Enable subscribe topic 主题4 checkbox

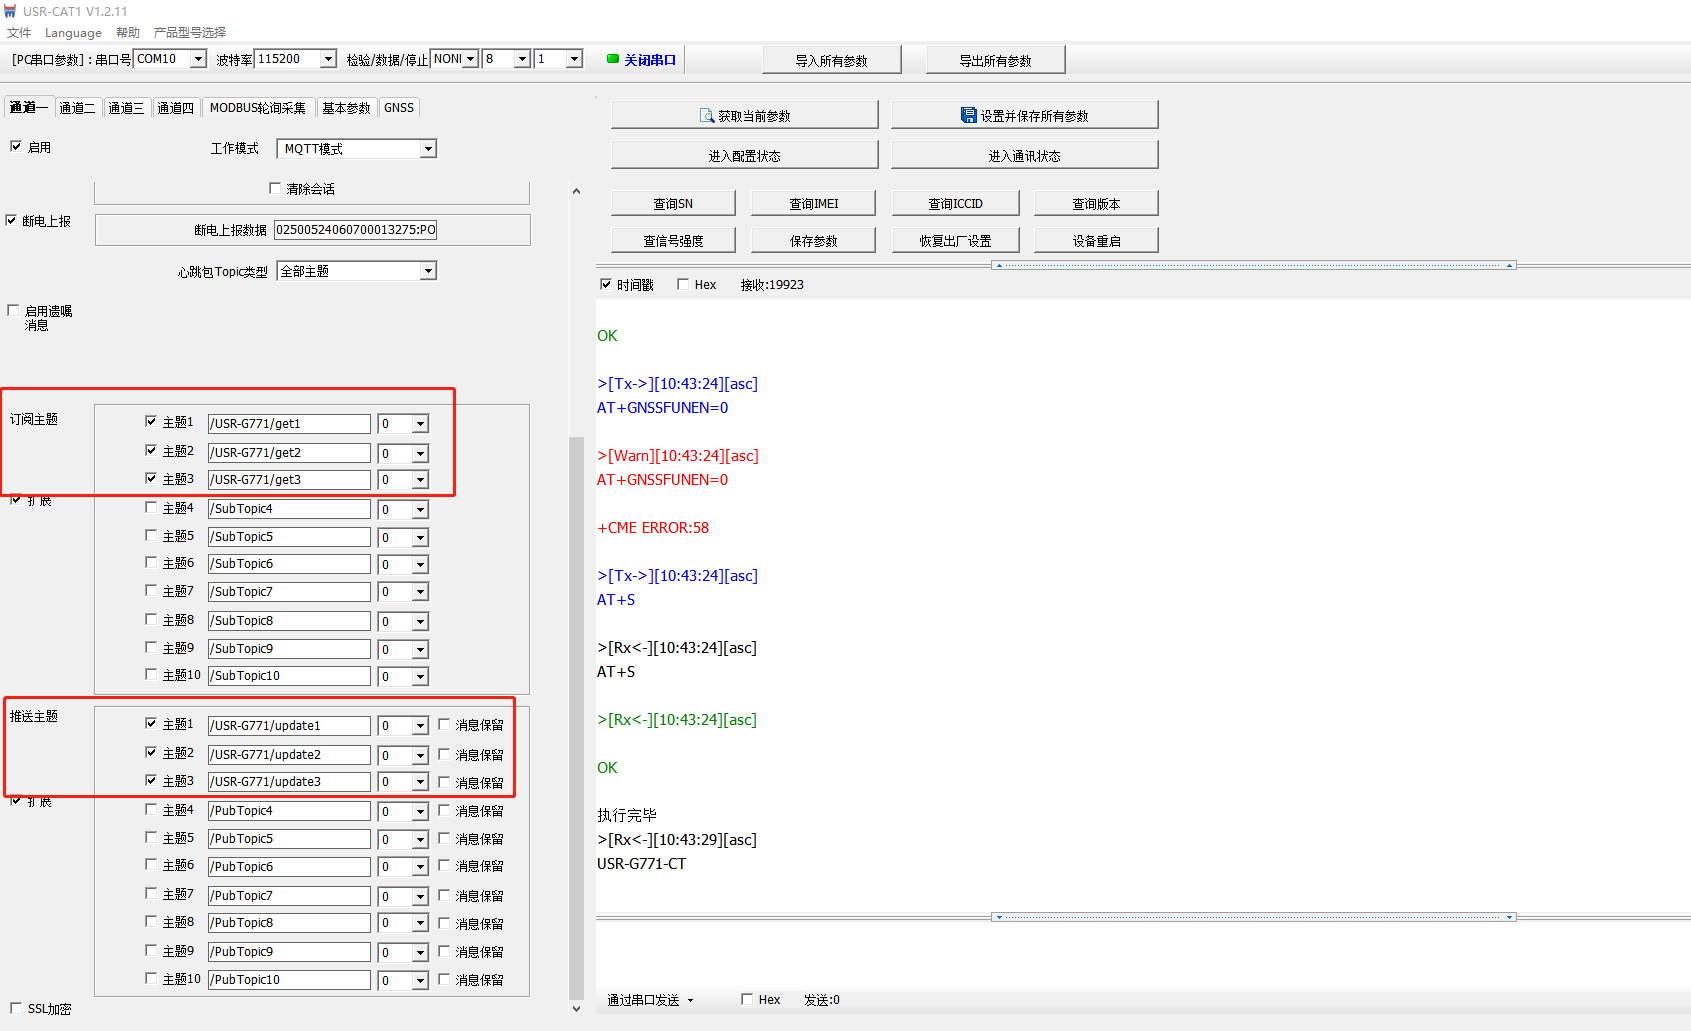tap(151, 507)
